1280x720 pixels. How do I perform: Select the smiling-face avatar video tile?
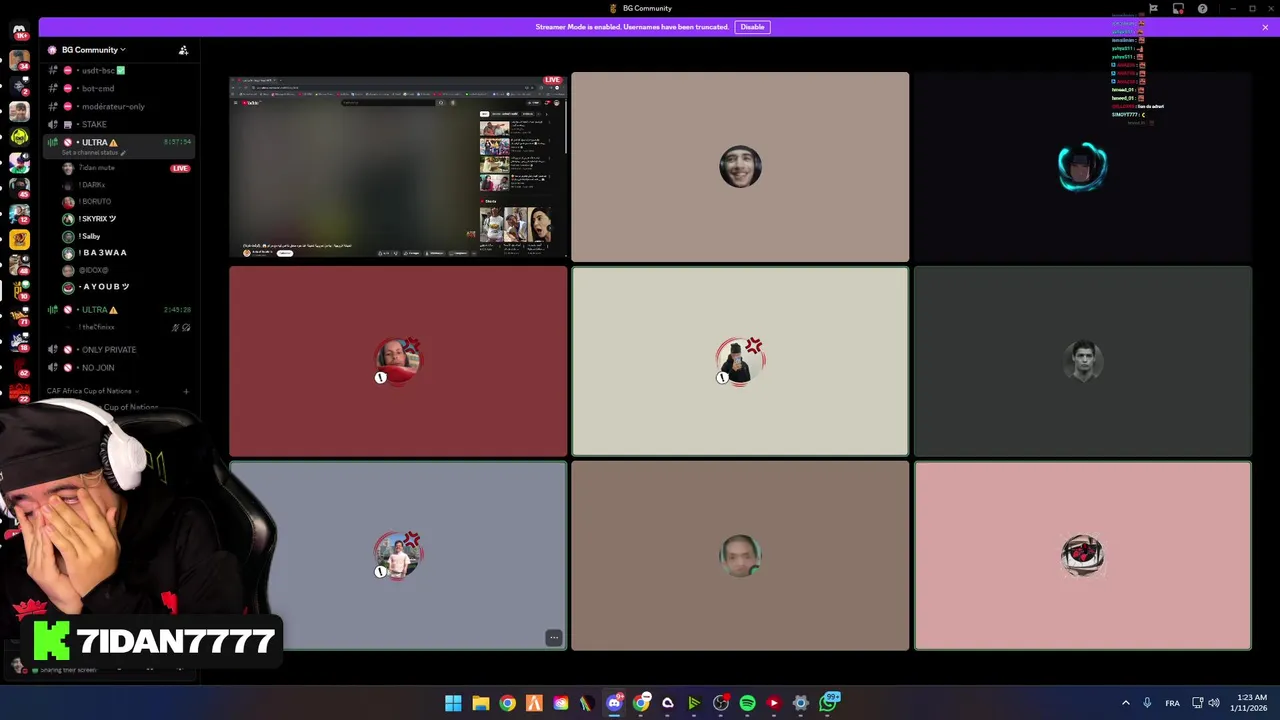coord(740,167)
